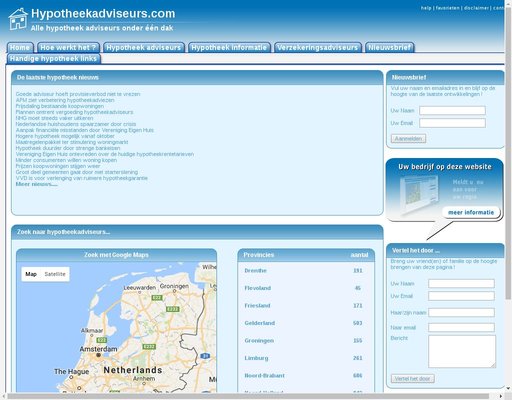
Task: Switch map to Satellite view
Action: pyautogui.click(x=55, y=274)
